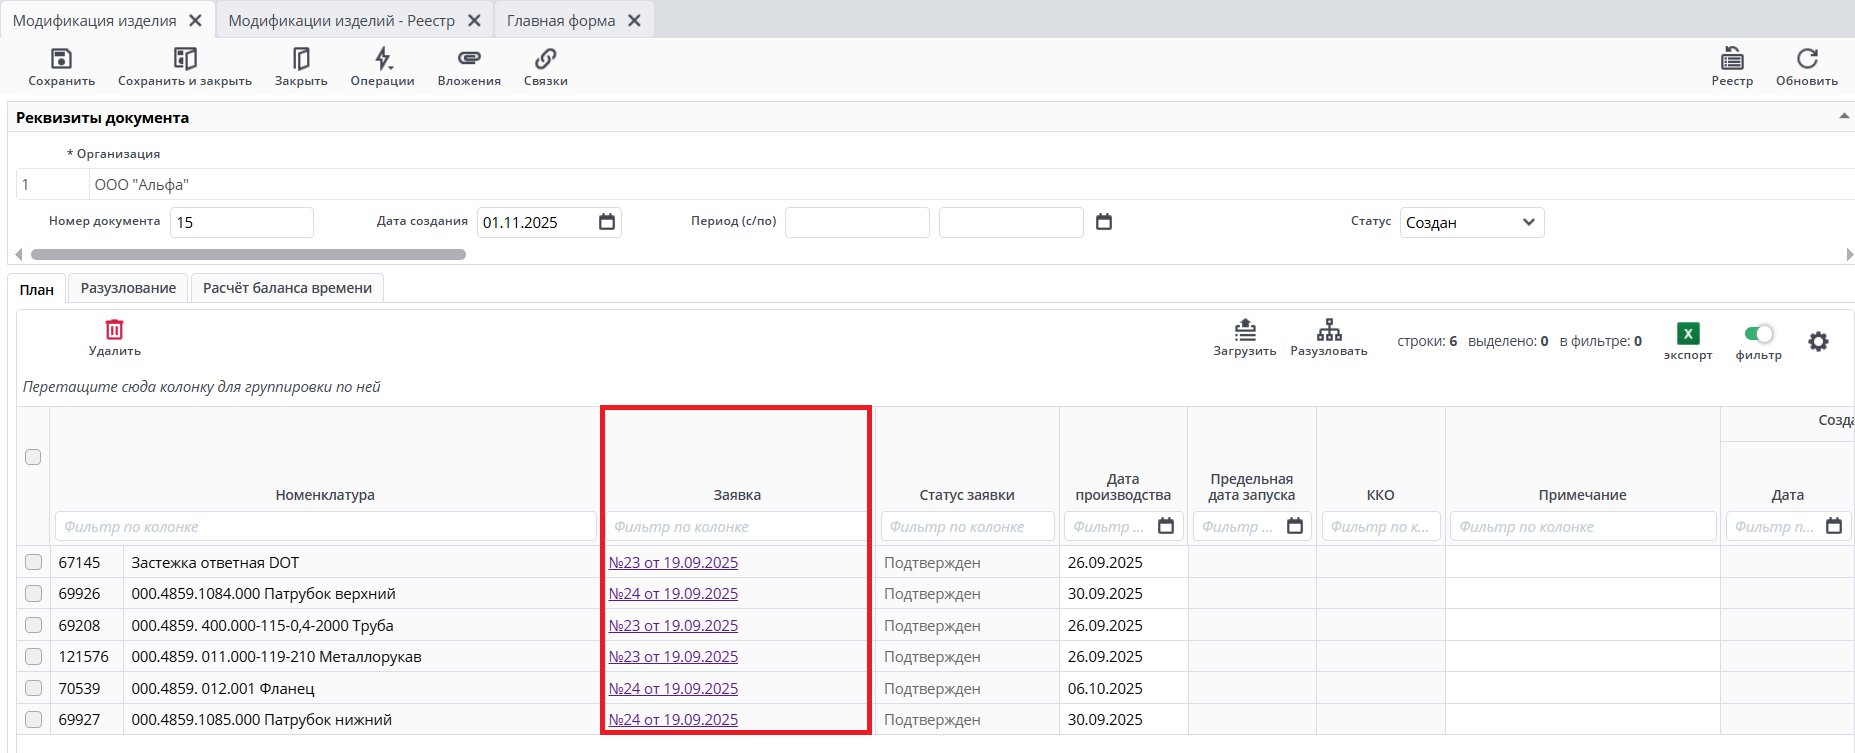Check the row checkbox for item 67145

33,562
